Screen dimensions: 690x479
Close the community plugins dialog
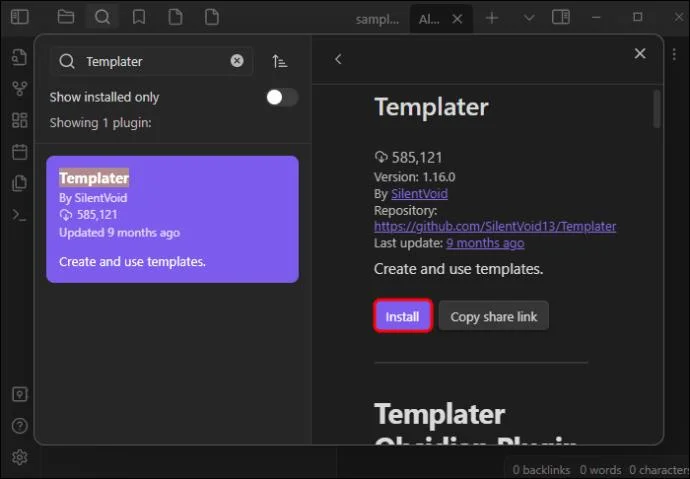[x=640, y=54]
